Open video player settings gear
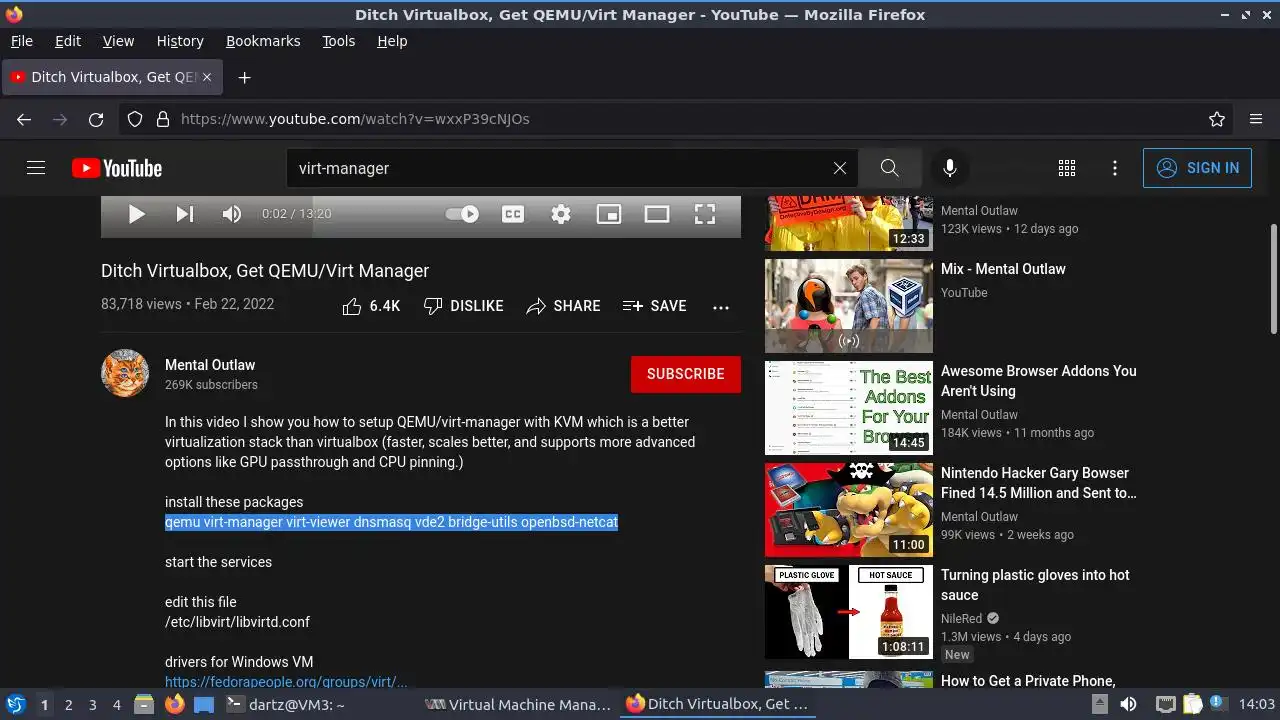 click(x=561, y=214)
